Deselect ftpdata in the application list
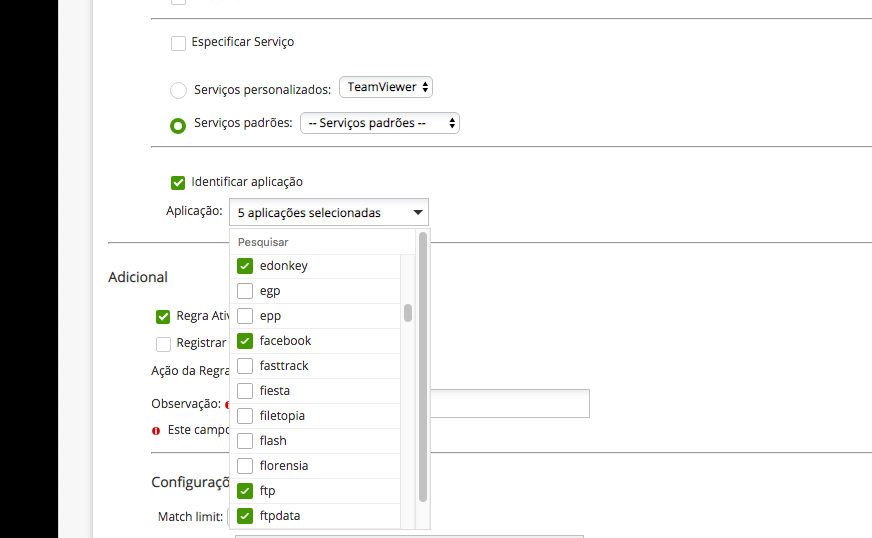Screen dimensions: 872x538 245,516
